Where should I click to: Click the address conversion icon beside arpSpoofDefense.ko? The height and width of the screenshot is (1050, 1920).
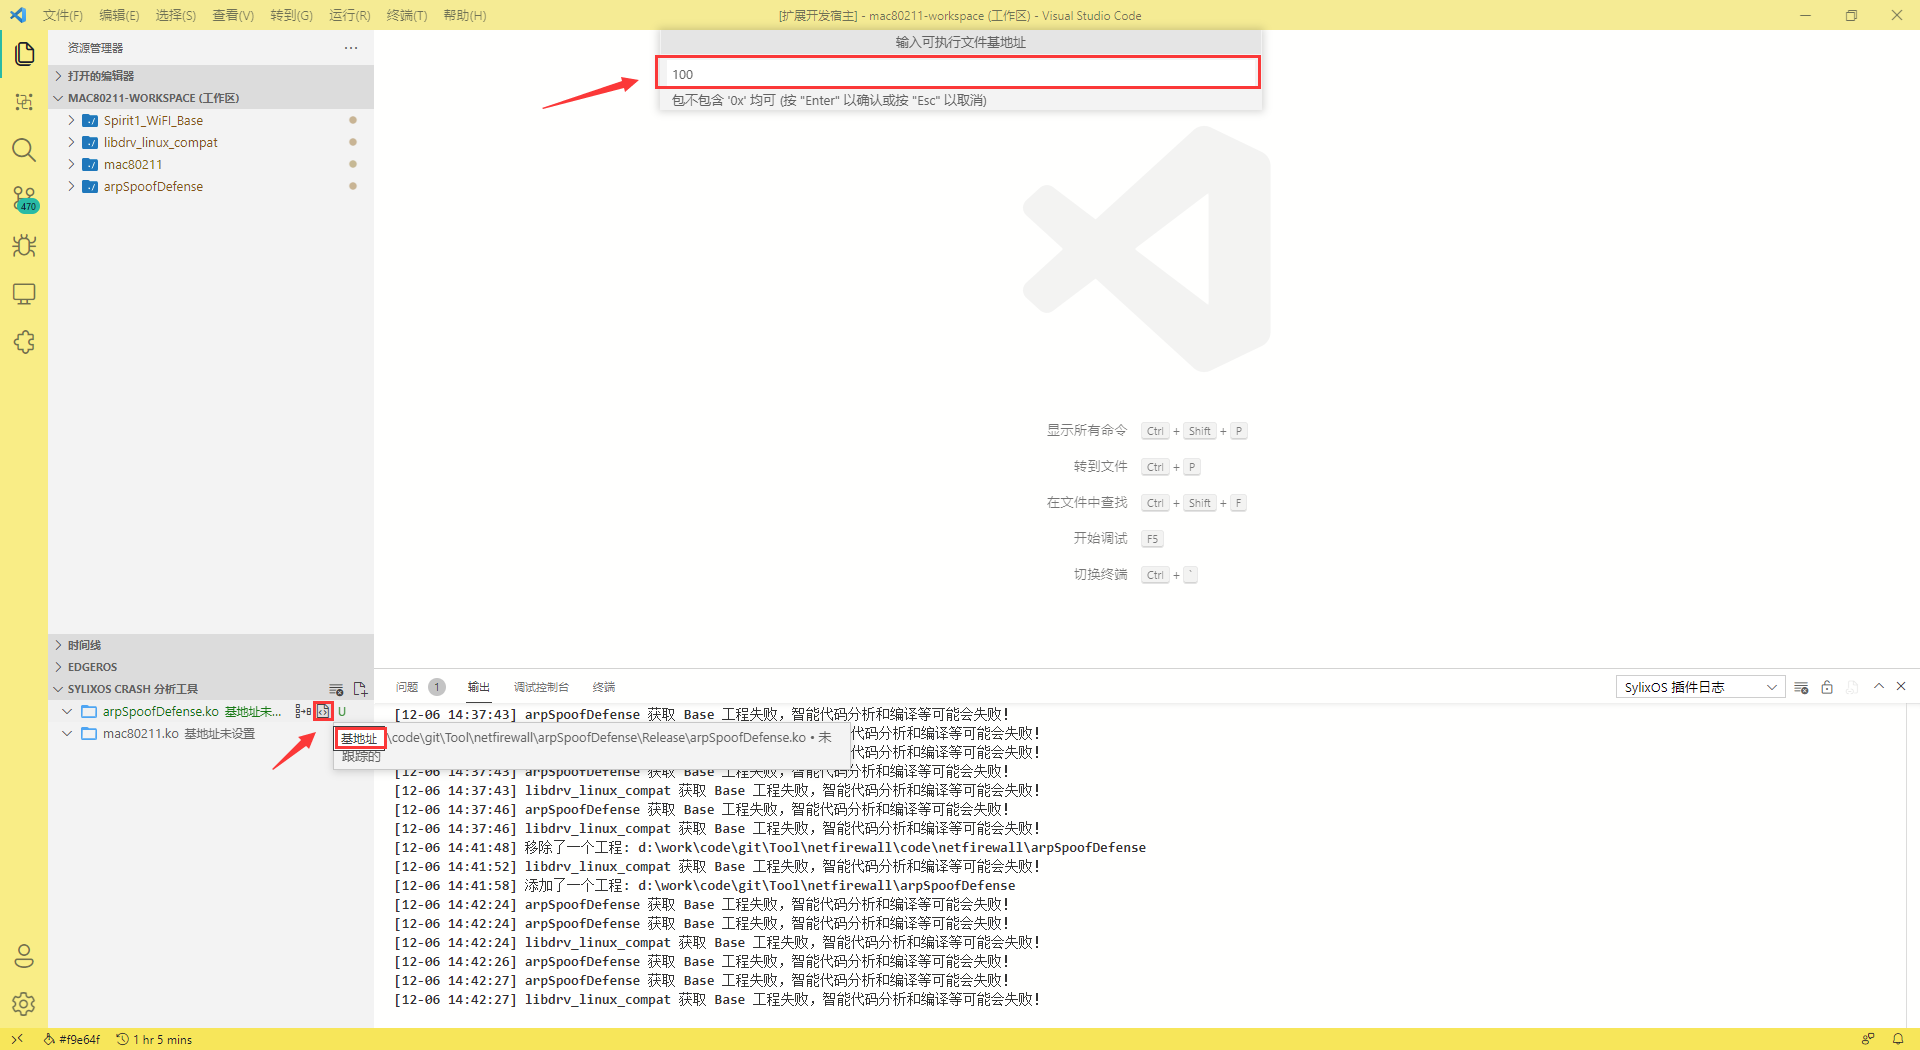pyautogui.click(x=303, y=711)
